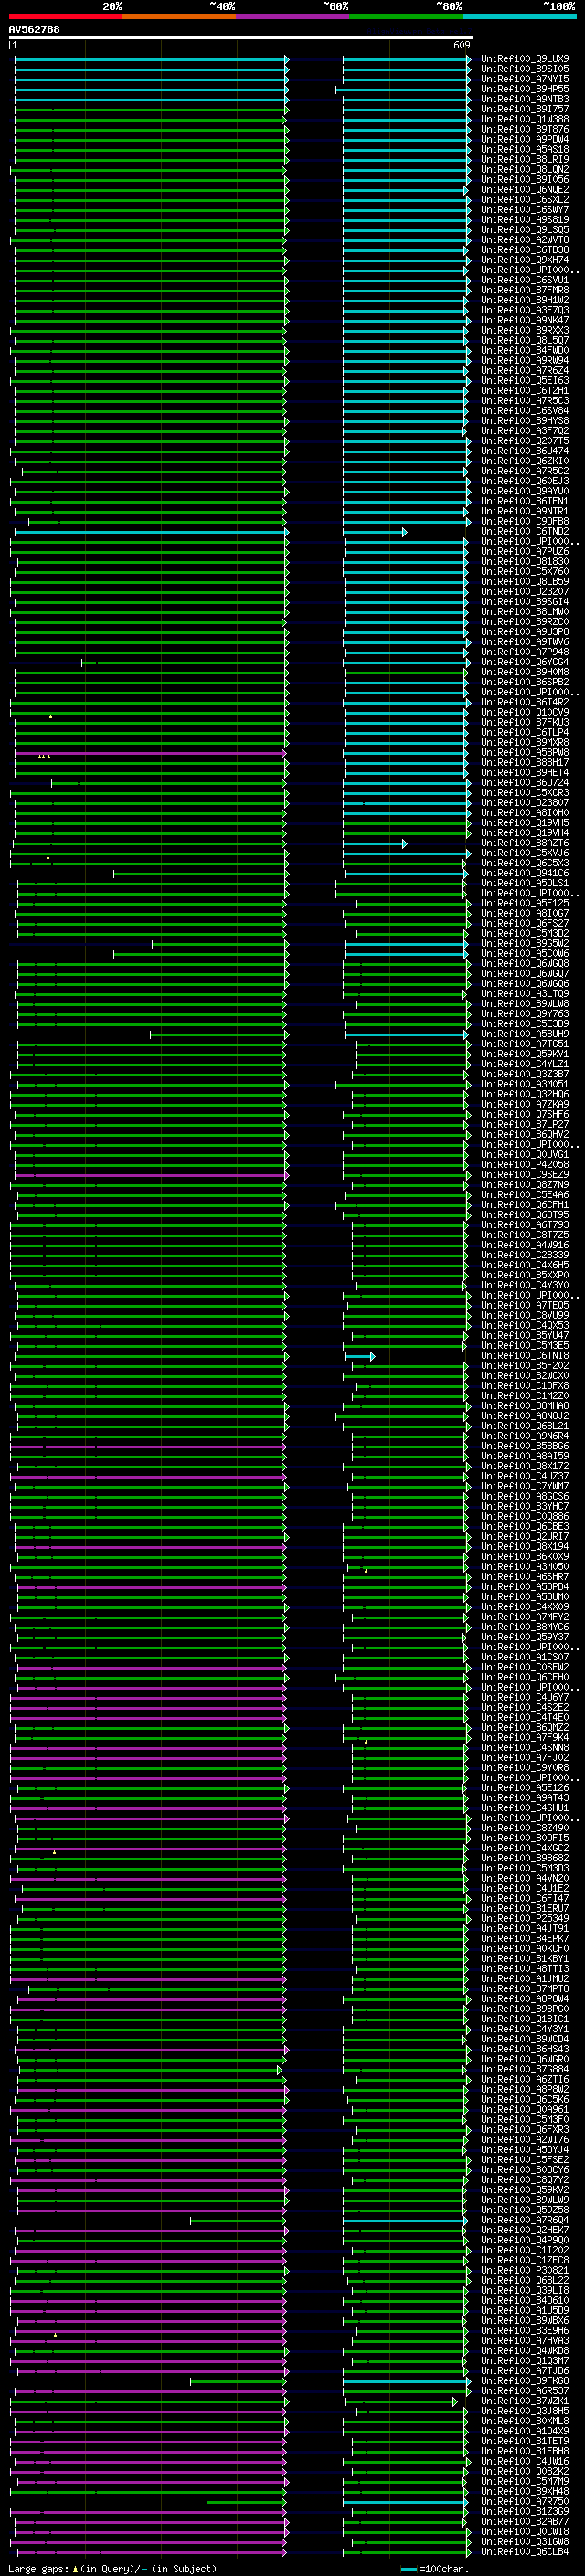This screenshot has width=585, height=2576.
Task: Select hit label UniRef100_A3F7Q3
Action: pos(525,310)
